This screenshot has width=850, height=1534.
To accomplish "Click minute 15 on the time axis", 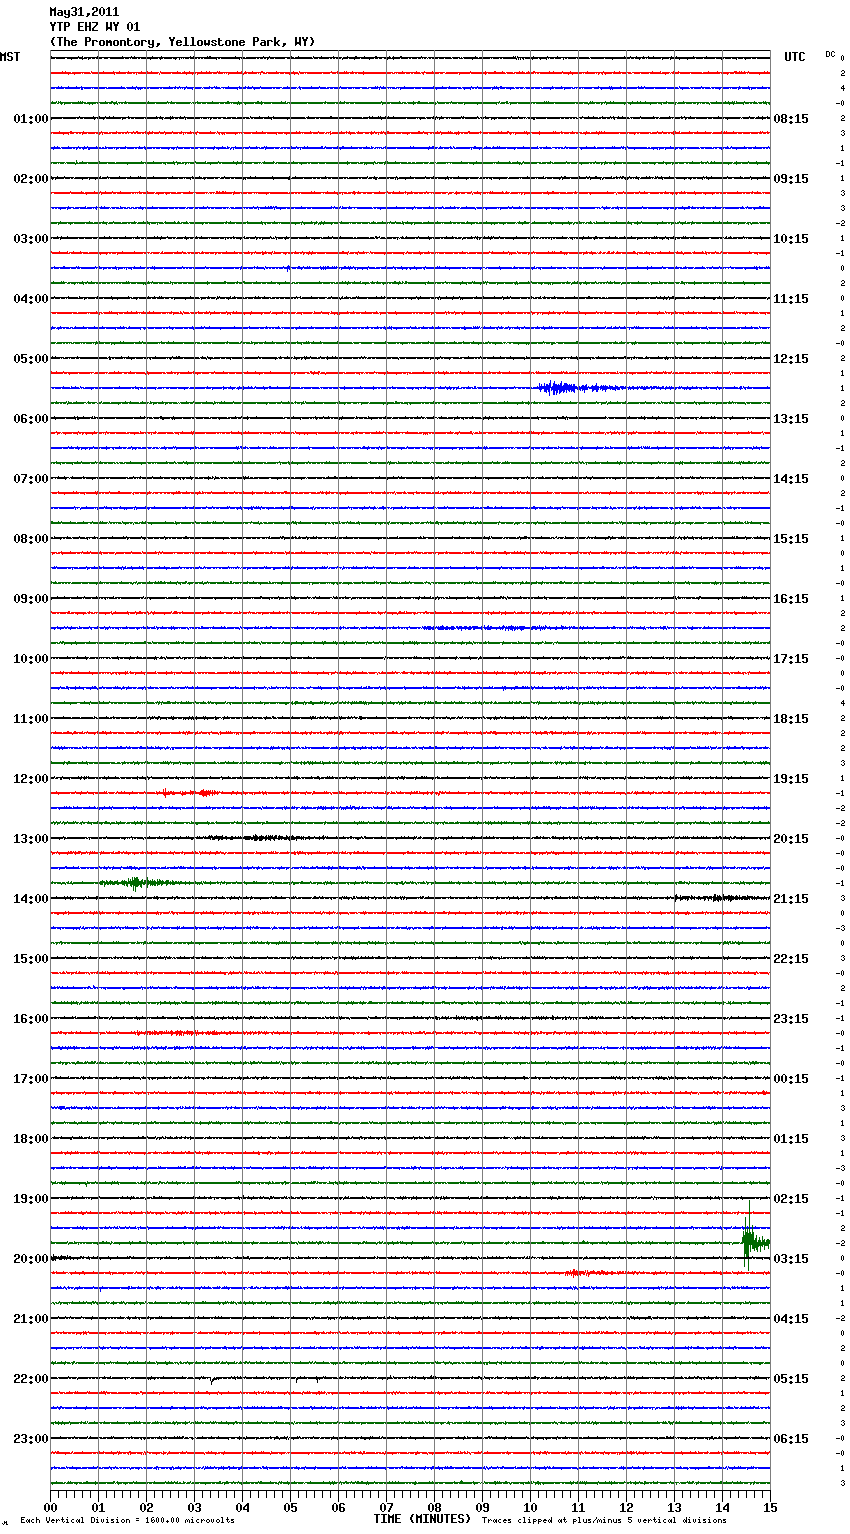I will pos(770,1507).
